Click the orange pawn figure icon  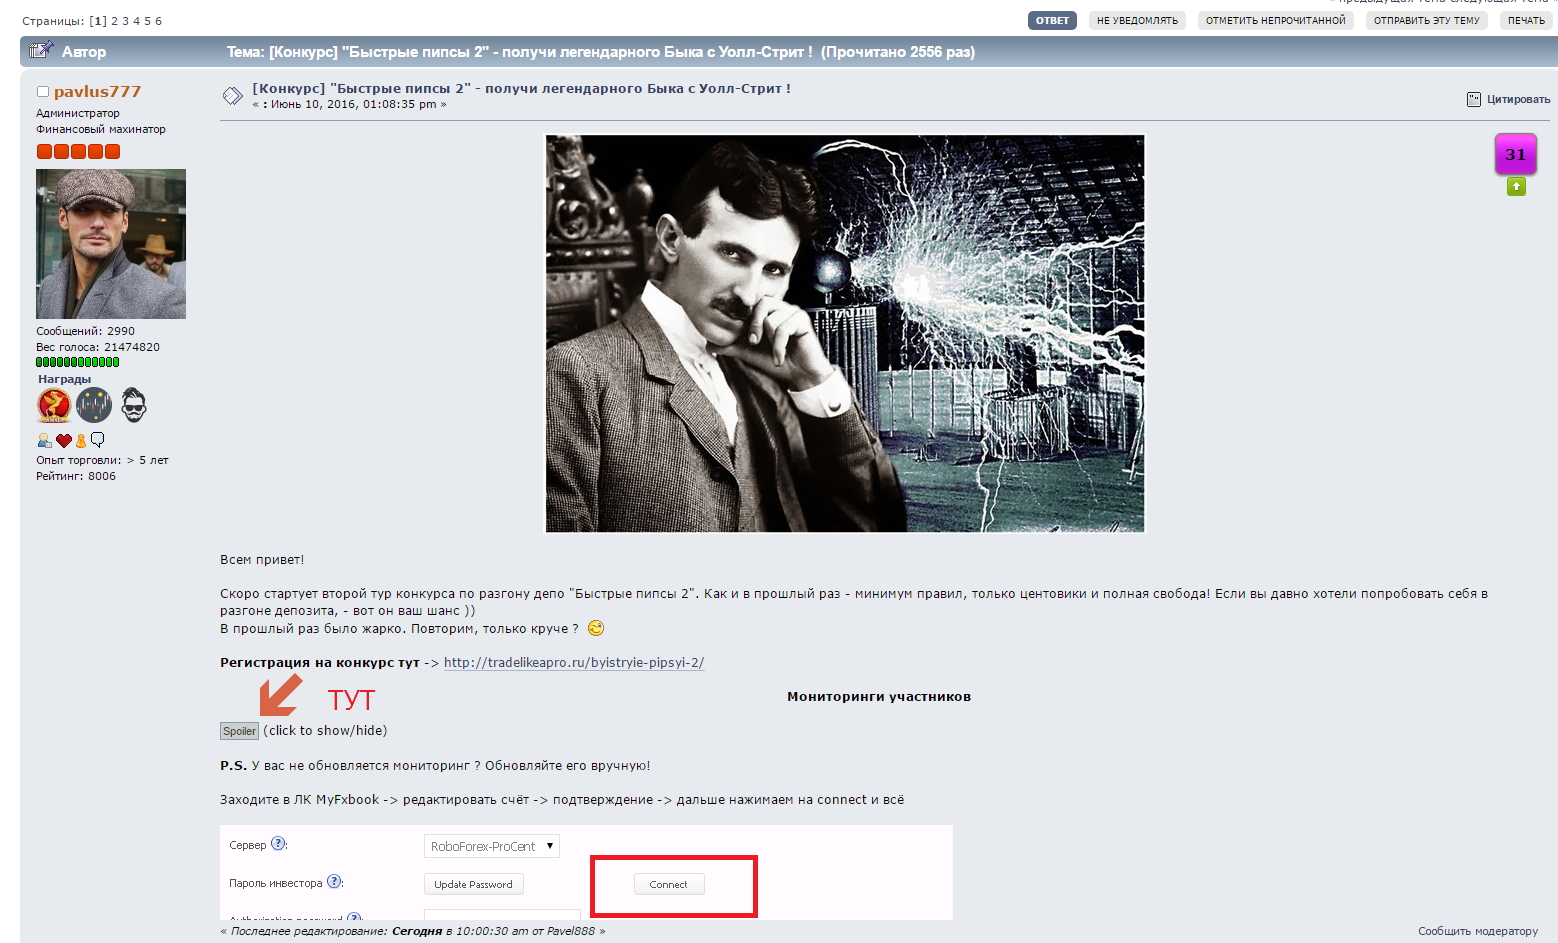pos(81,440)
